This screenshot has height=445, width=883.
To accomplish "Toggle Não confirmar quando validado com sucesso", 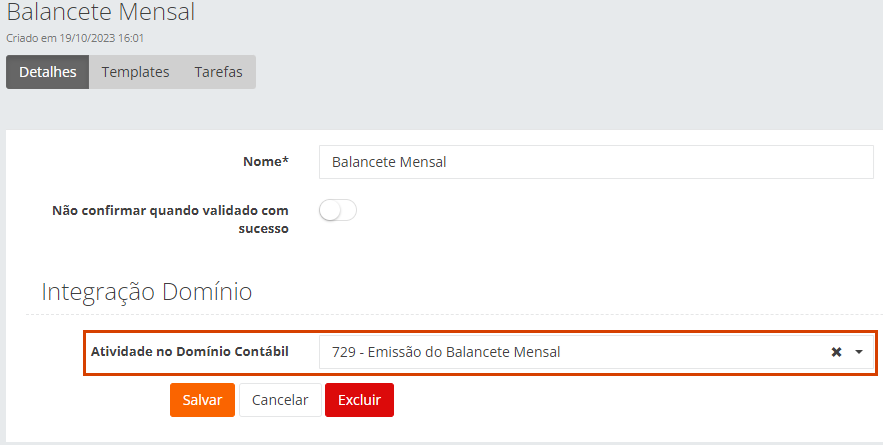I will coord(338,210).
